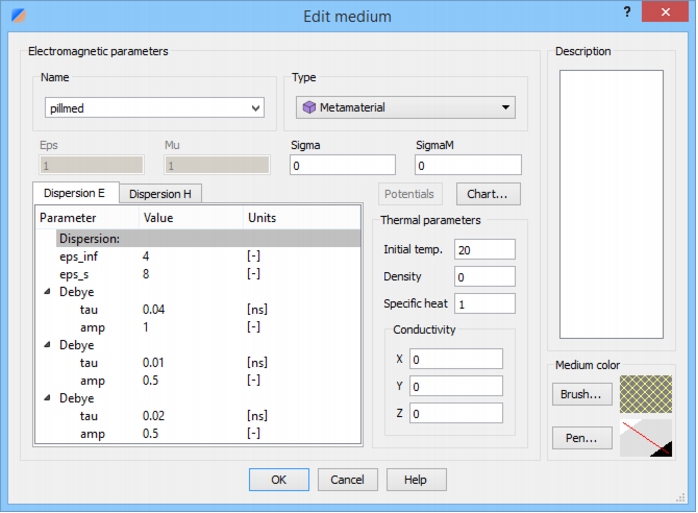Click the Brush... button
Viewport: 698px width, 513px height.
[x=582, y=394]
